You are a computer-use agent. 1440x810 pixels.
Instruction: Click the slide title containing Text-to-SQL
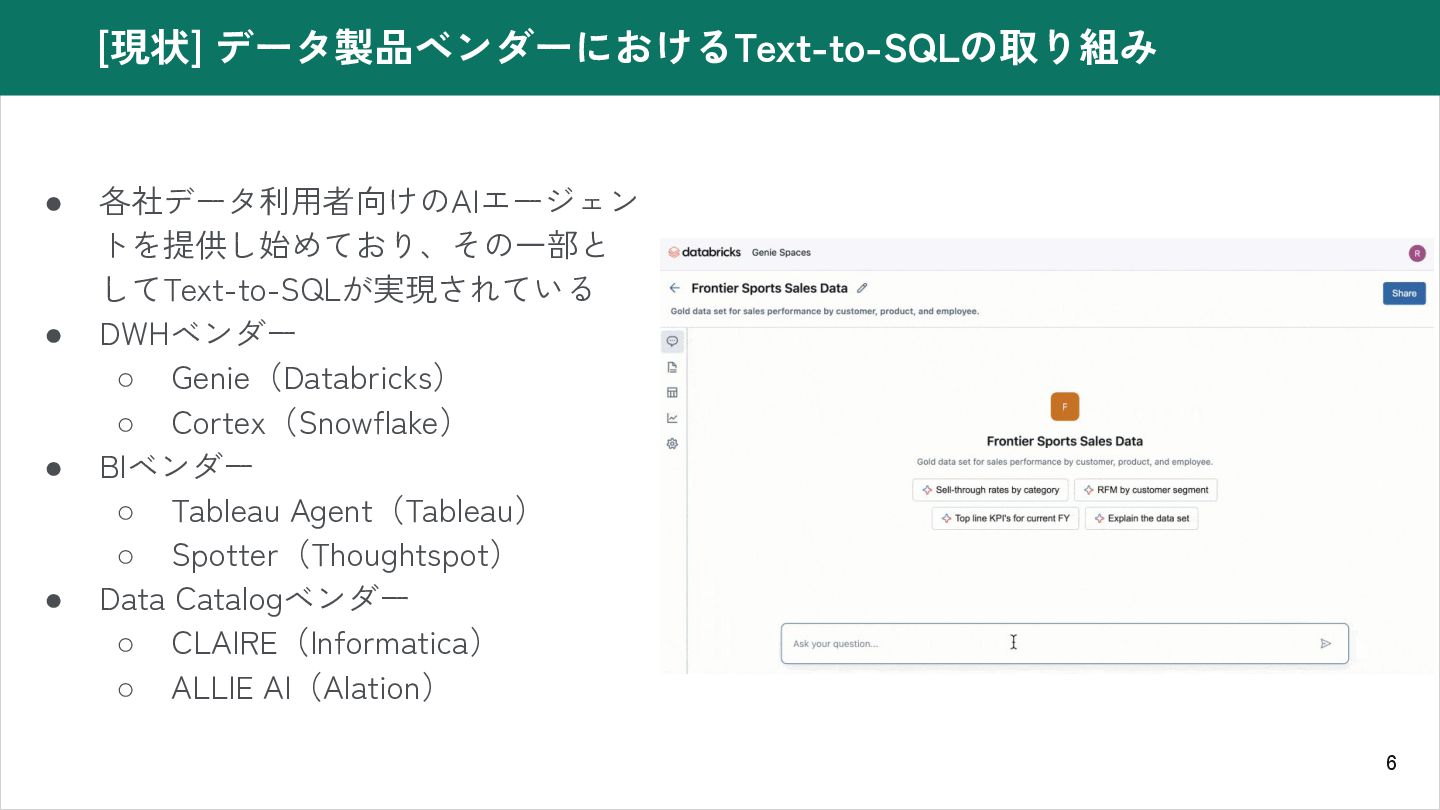(x=628, y=47)
